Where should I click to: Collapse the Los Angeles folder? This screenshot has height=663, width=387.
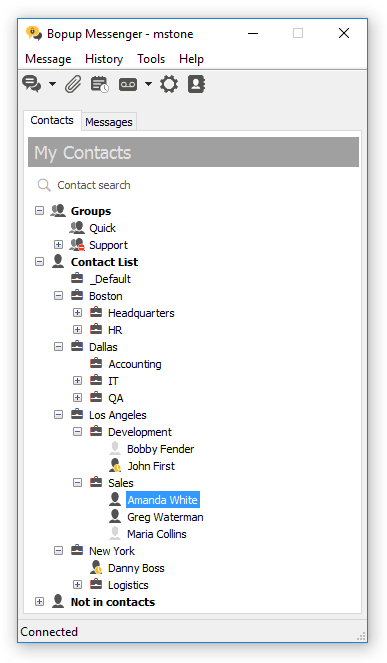point(58,415)
